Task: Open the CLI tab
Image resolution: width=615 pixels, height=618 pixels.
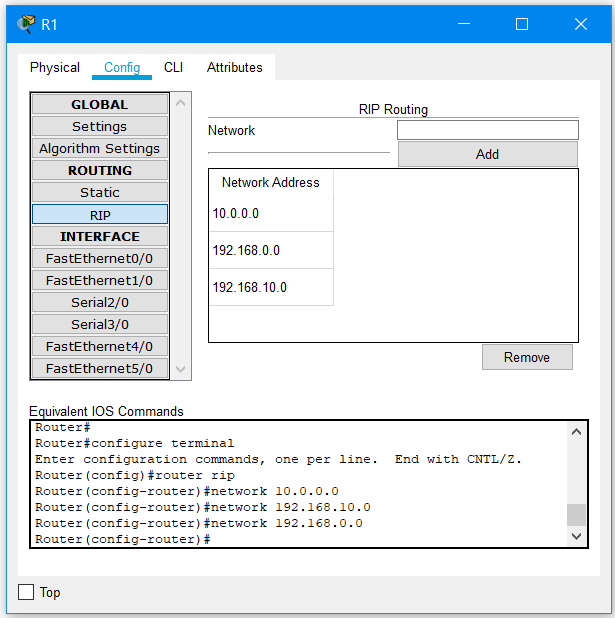Action: point(173,68)
